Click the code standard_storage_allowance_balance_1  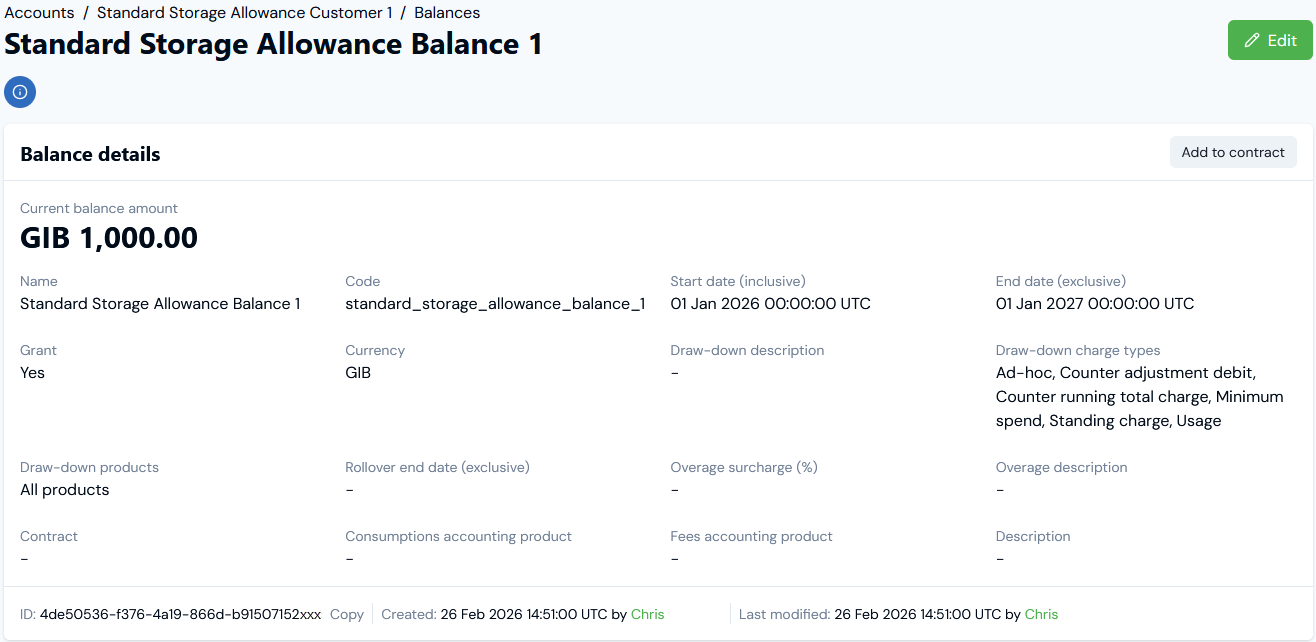tap(495, 303)
